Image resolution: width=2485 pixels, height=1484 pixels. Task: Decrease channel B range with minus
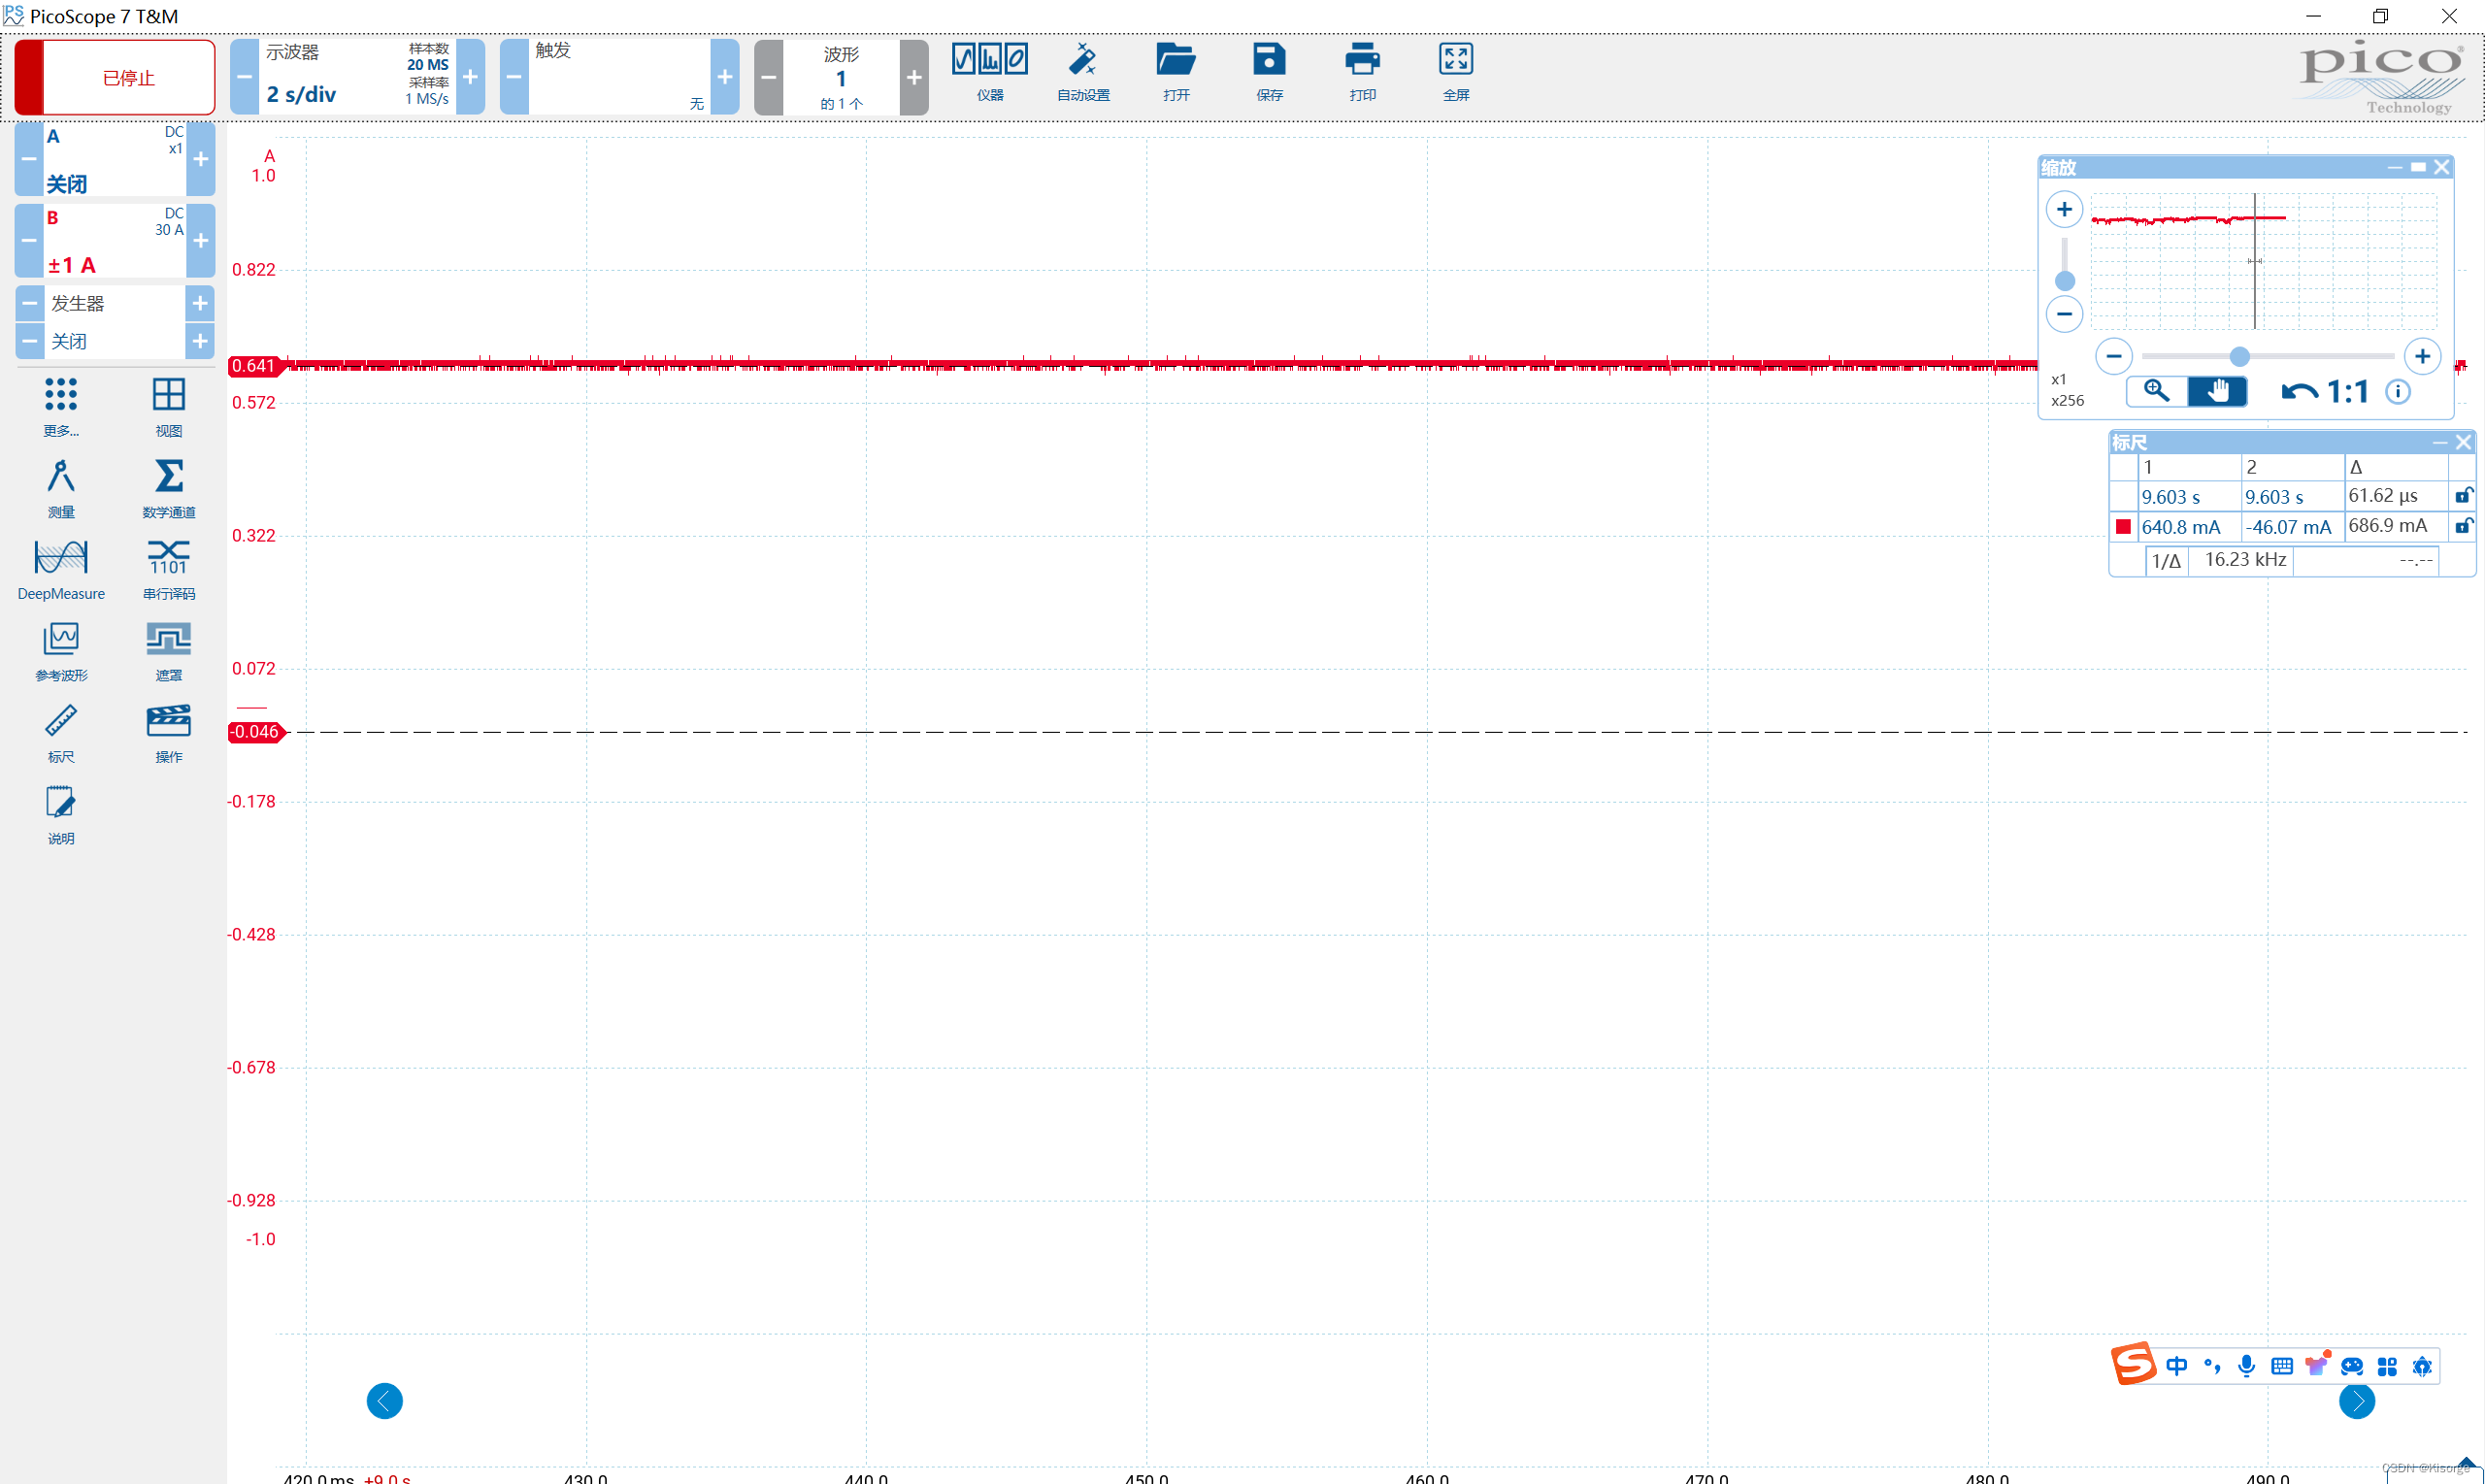tap(29, 240)
